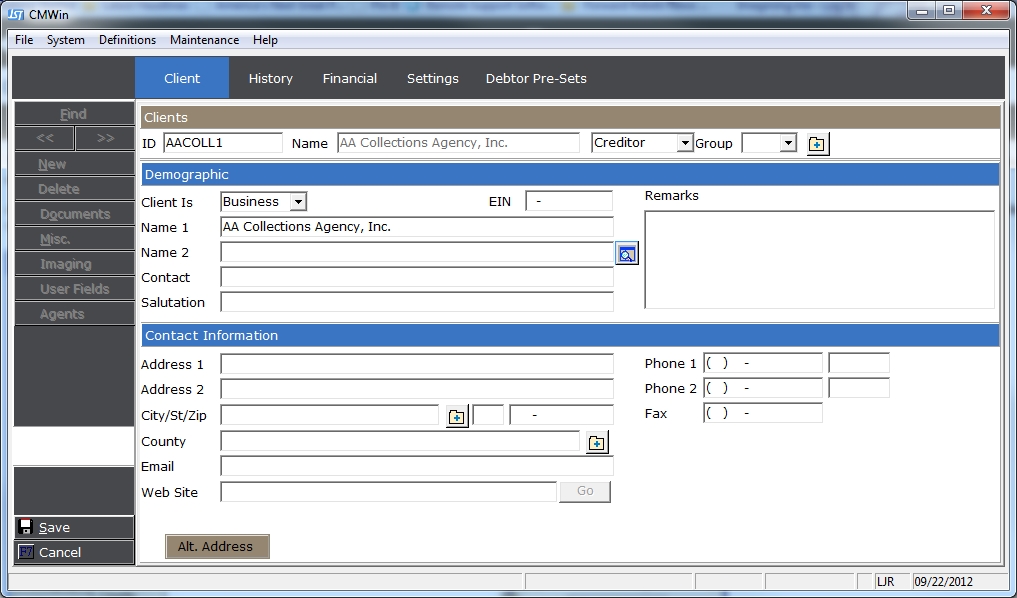Click the Save floppy disk icon

26,527
